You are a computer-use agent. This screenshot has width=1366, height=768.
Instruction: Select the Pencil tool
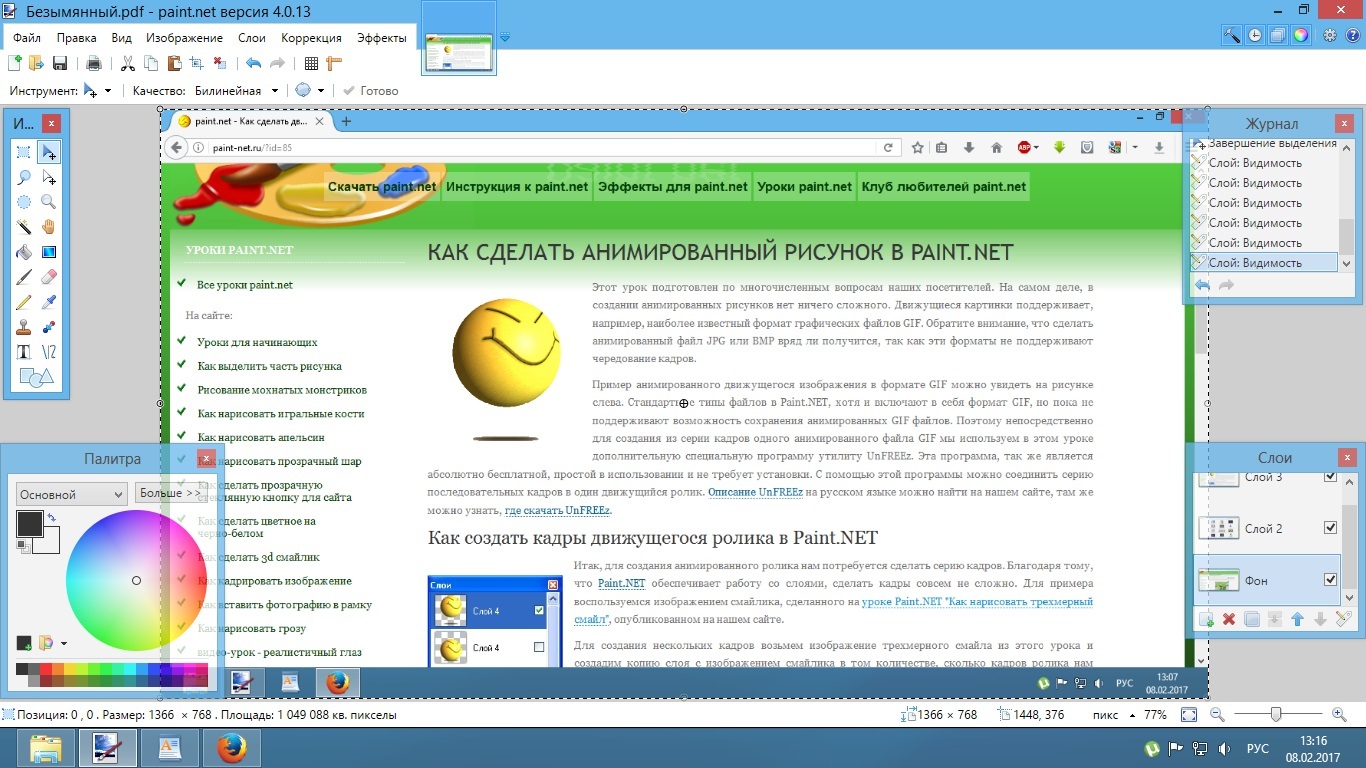24,302
